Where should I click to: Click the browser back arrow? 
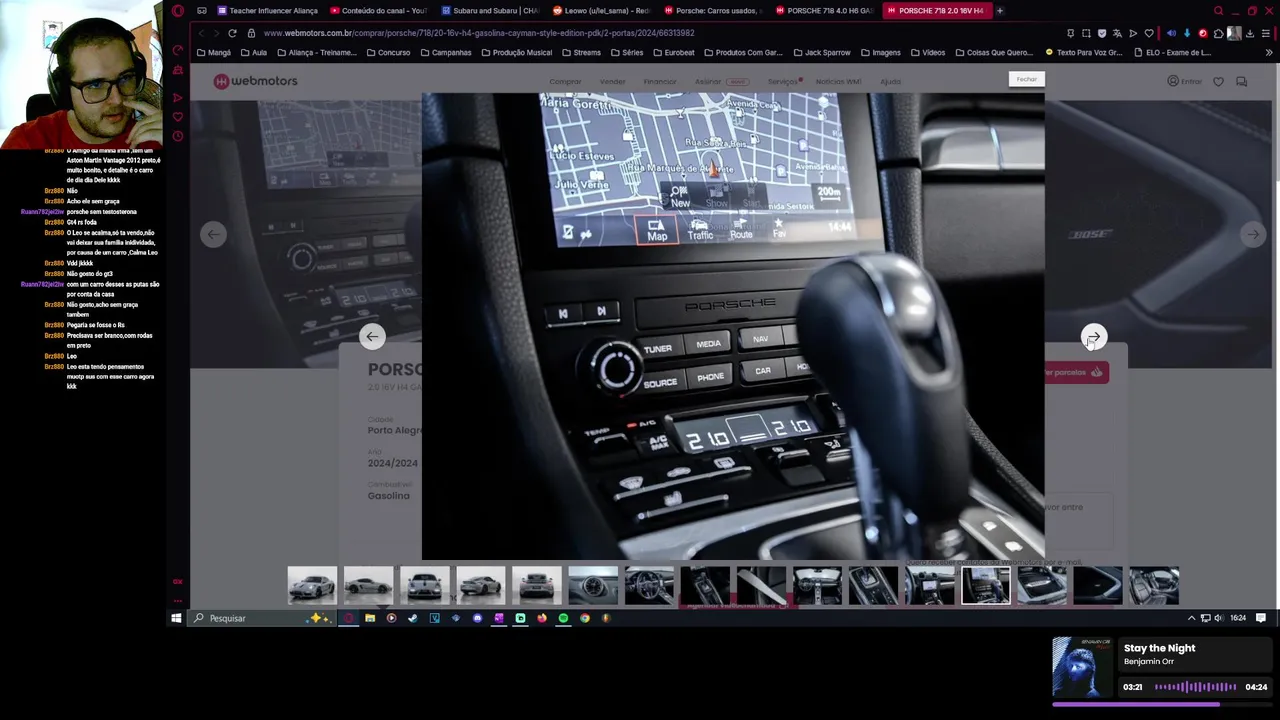[x=201, y=33]
